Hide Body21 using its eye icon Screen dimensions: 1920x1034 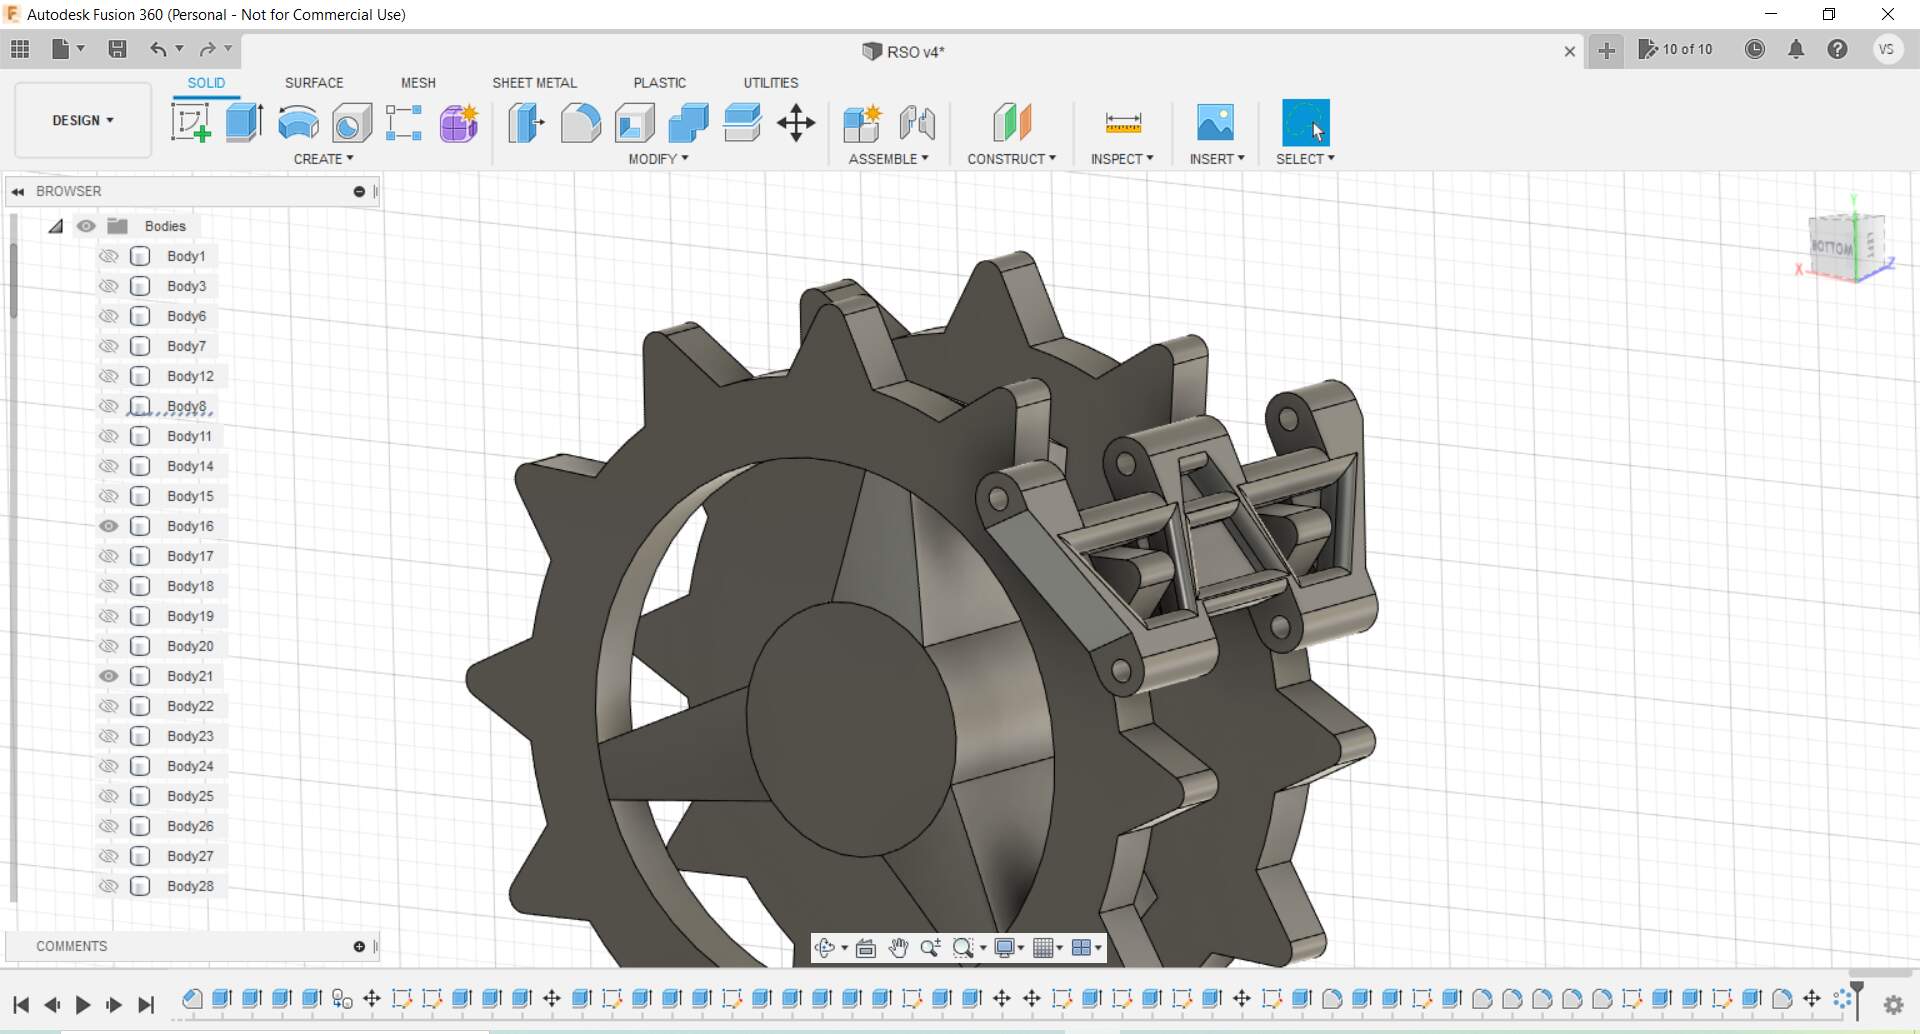[x=109, y=676]
